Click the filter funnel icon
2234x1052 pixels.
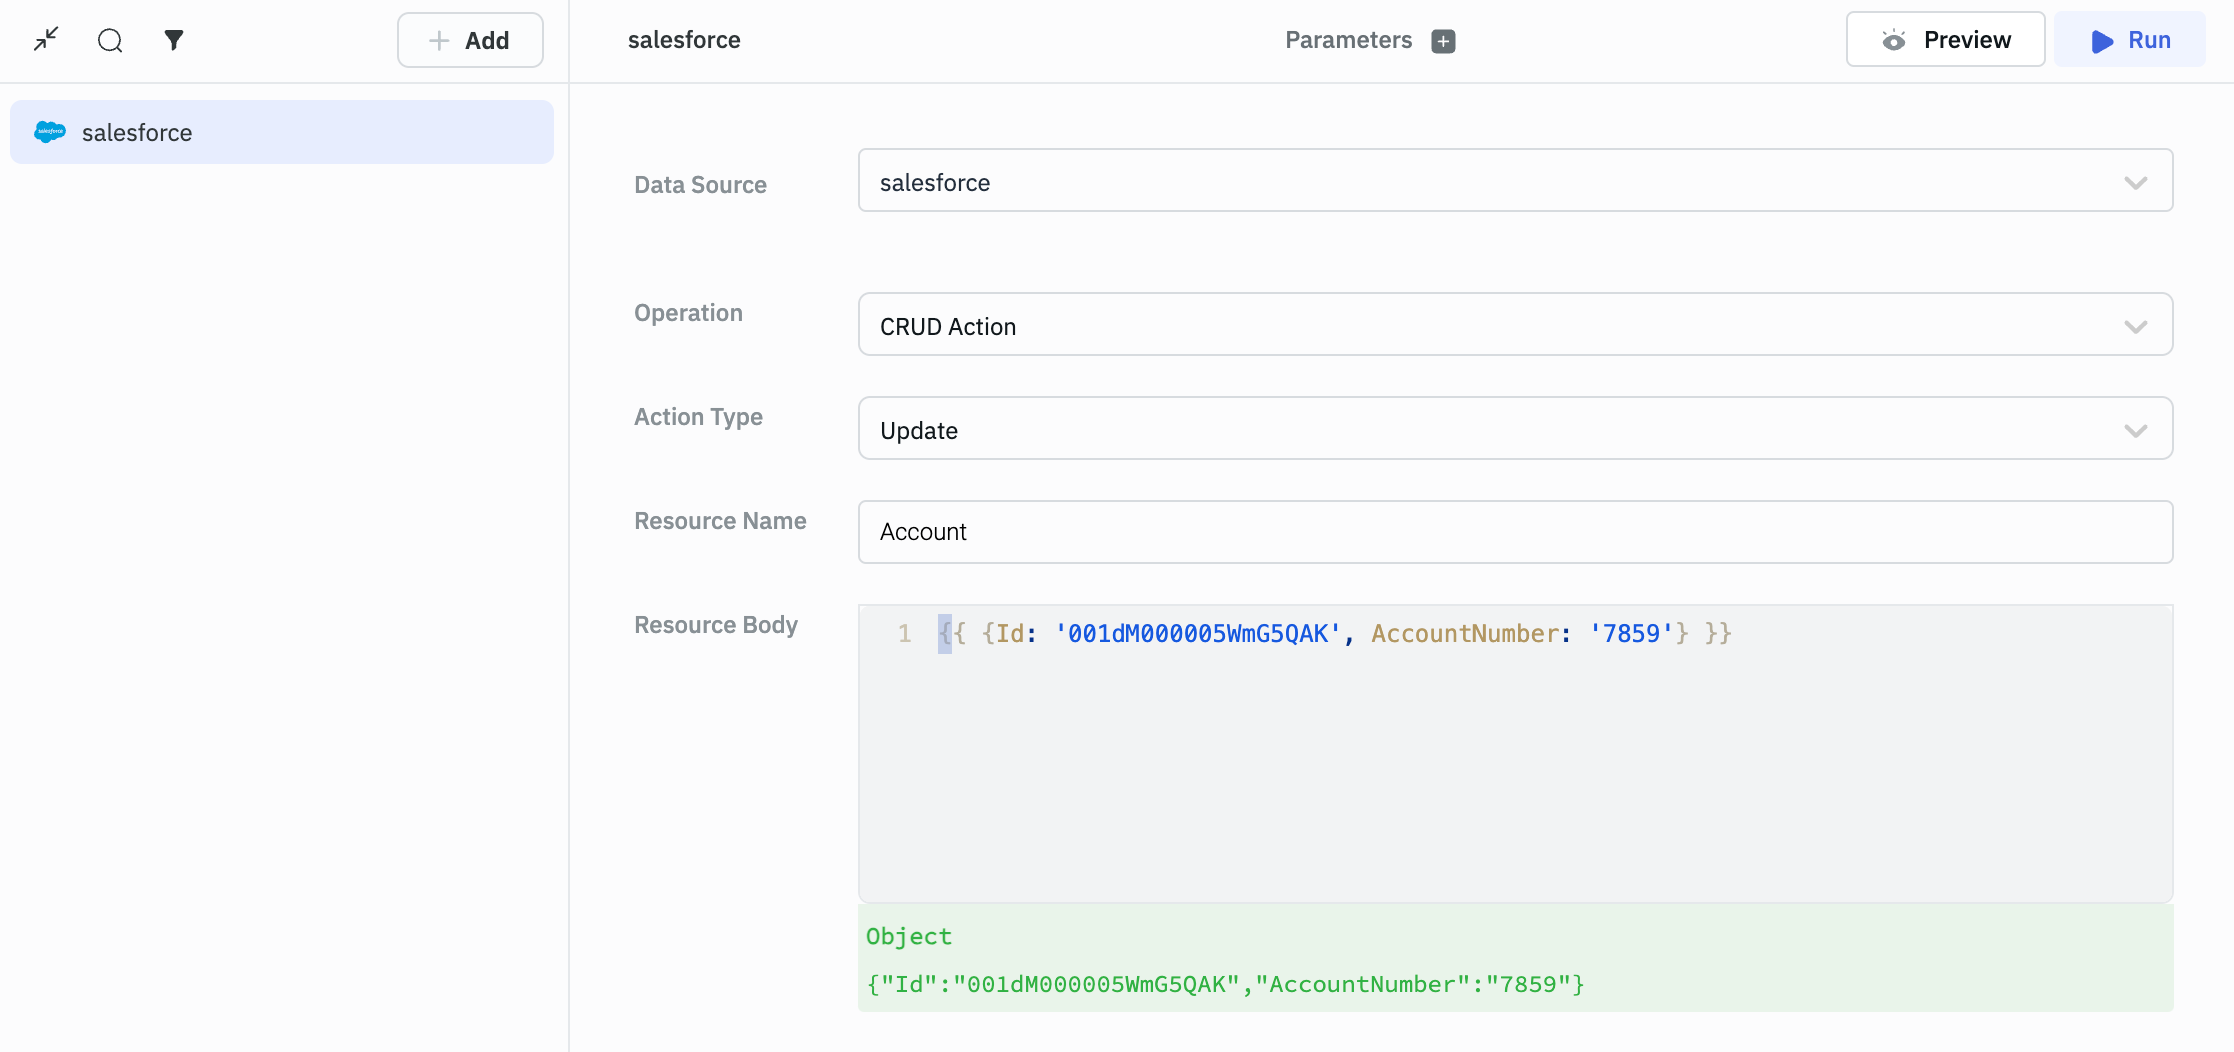pyautogui.click(x=174, y=40)
